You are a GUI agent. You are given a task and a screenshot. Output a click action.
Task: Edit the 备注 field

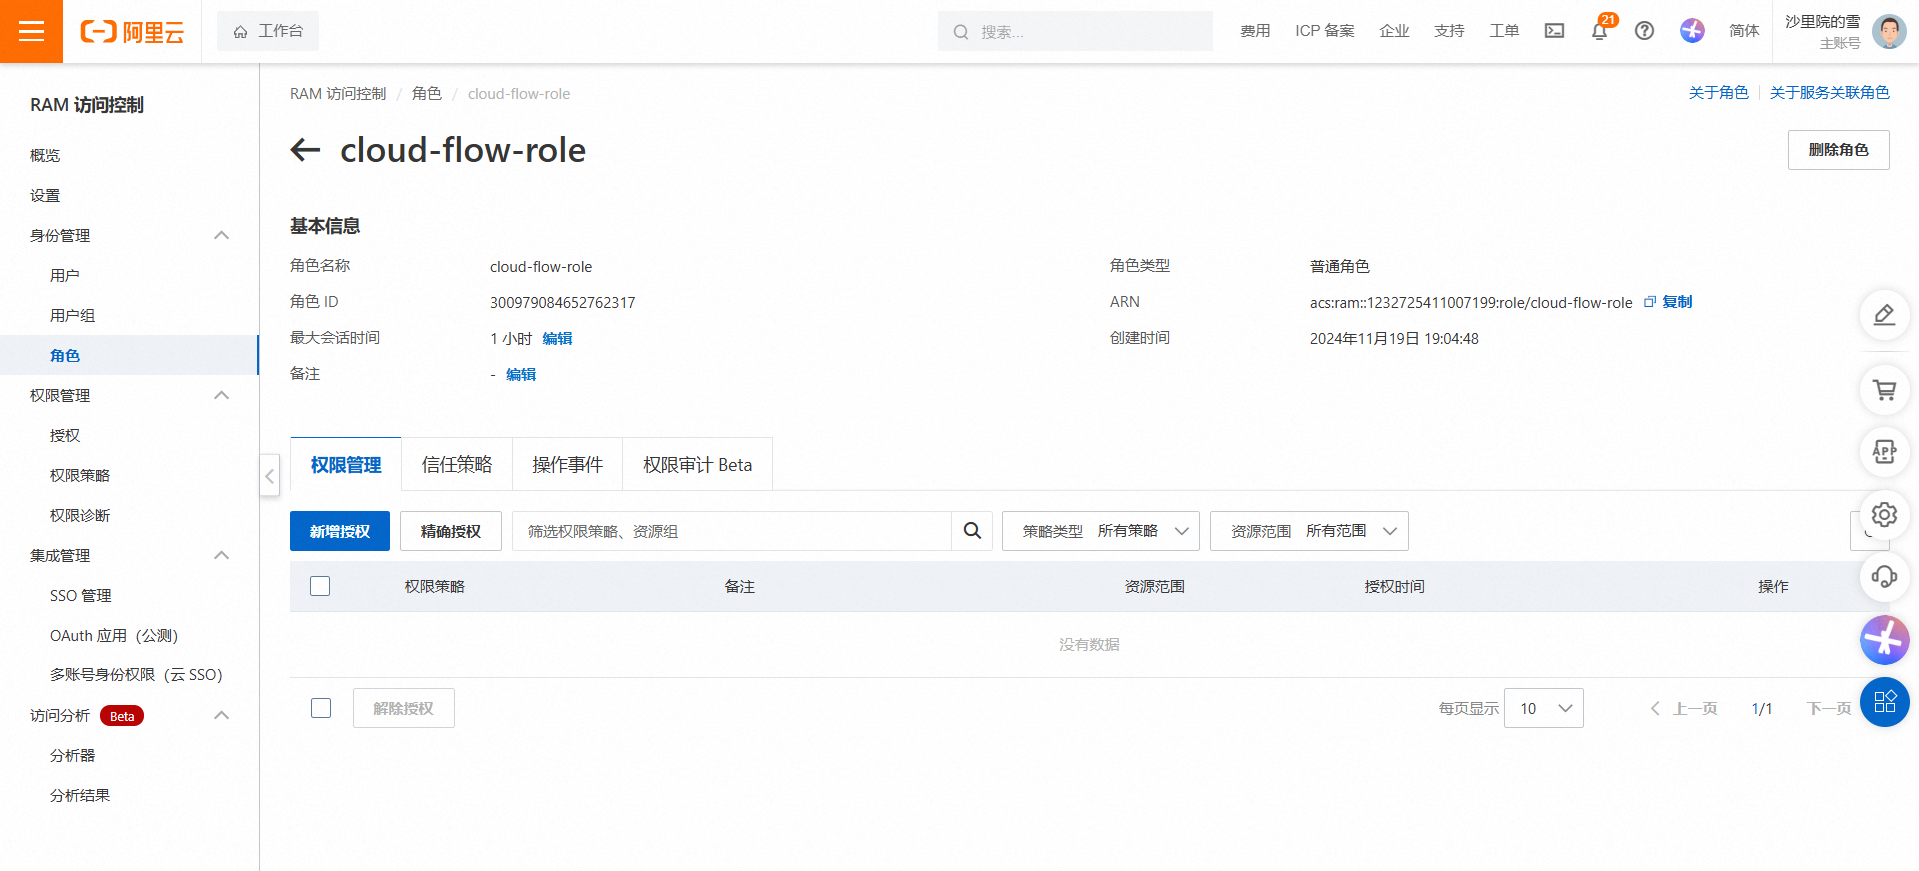click(x=521, y=374)
